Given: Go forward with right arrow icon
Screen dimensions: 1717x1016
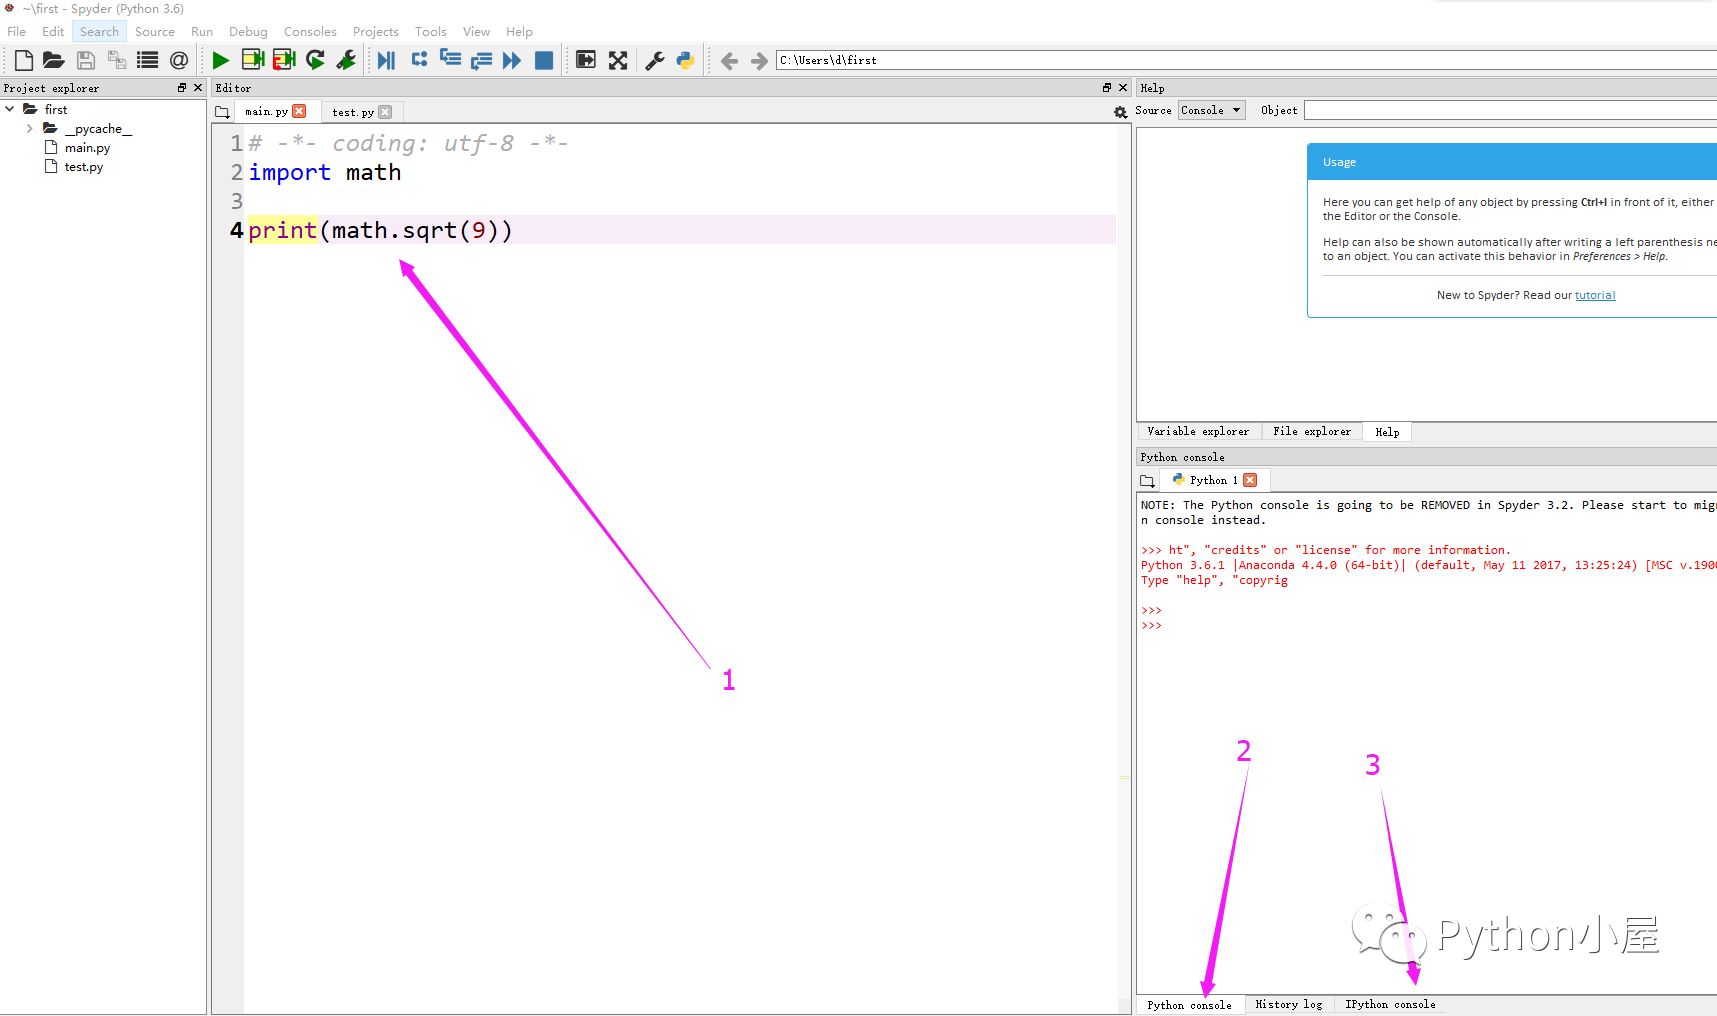Looking at the screenshot, I should [x=759, y=61].
